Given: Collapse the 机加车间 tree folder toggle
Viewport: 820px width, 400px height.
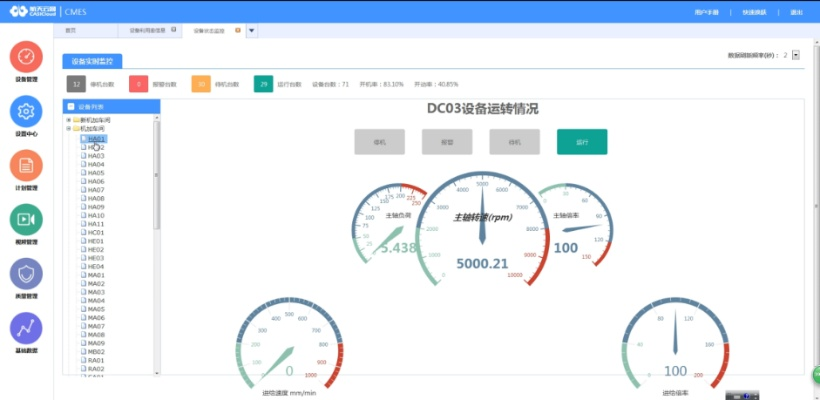Looking at the screenshot, I should point(68,128).
